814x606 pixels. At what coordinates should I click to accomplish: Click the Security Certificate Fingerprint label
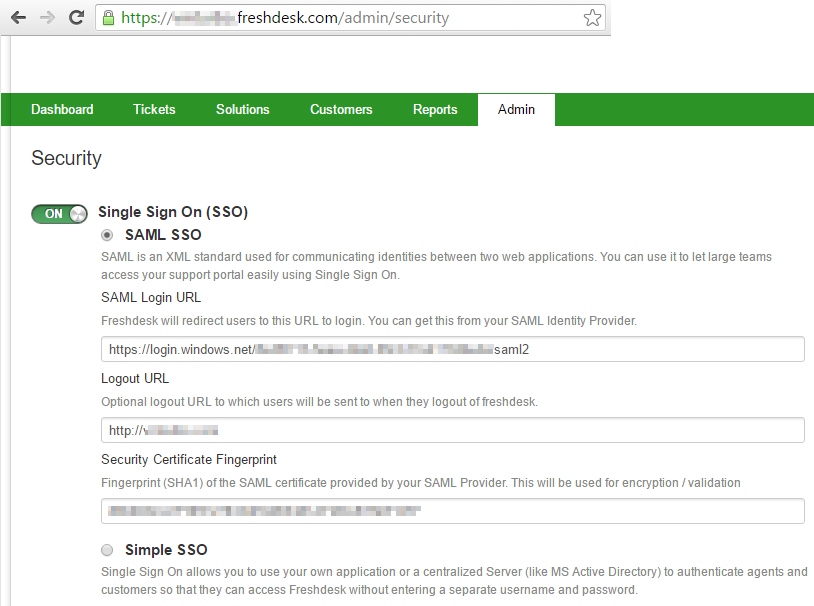[x=189, y=460]
